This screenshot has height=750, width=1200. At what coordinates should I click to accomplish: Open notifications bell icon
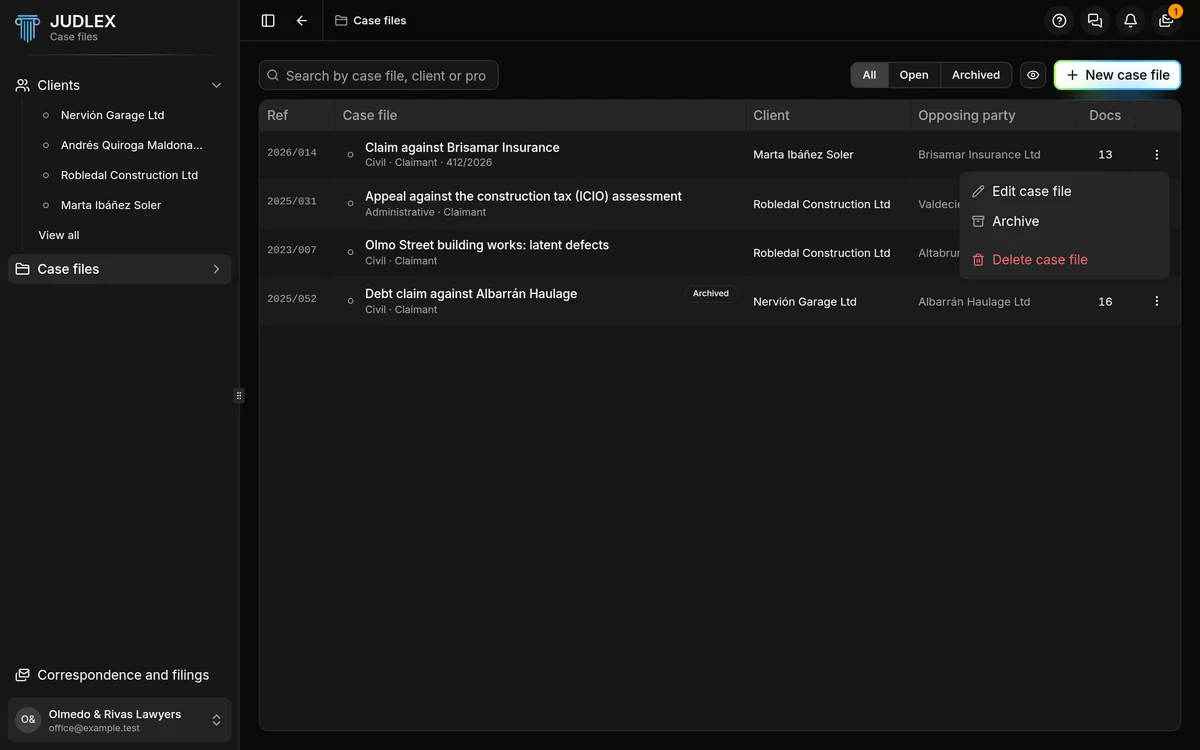pos(1130,20)
